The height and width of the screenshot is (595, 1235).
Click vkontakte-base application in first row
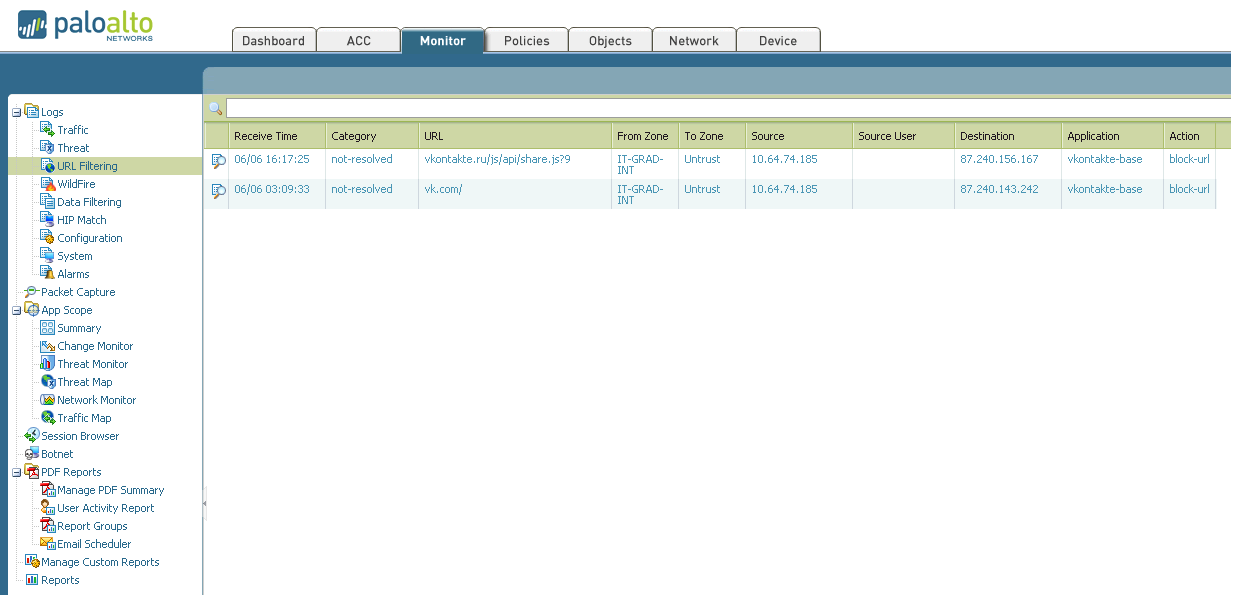(x=1104, y=159)
